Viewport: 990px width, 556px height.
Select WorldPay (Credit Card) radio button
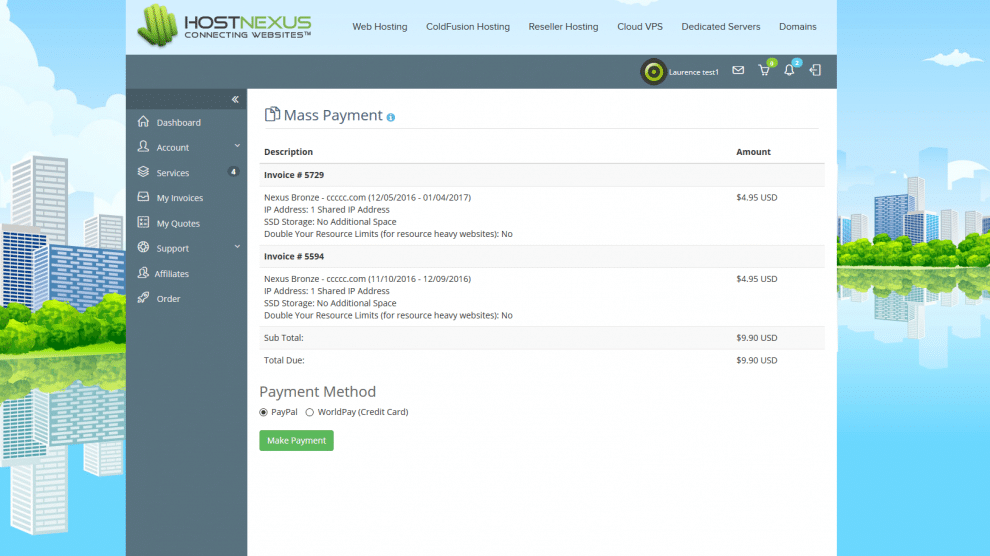pos(309,412)
